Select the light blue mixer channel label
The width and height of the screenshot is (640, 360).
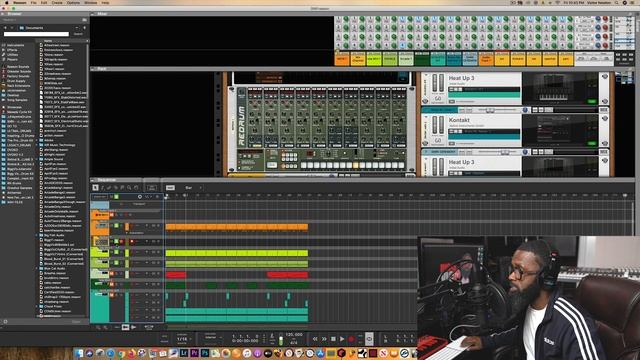470,59
